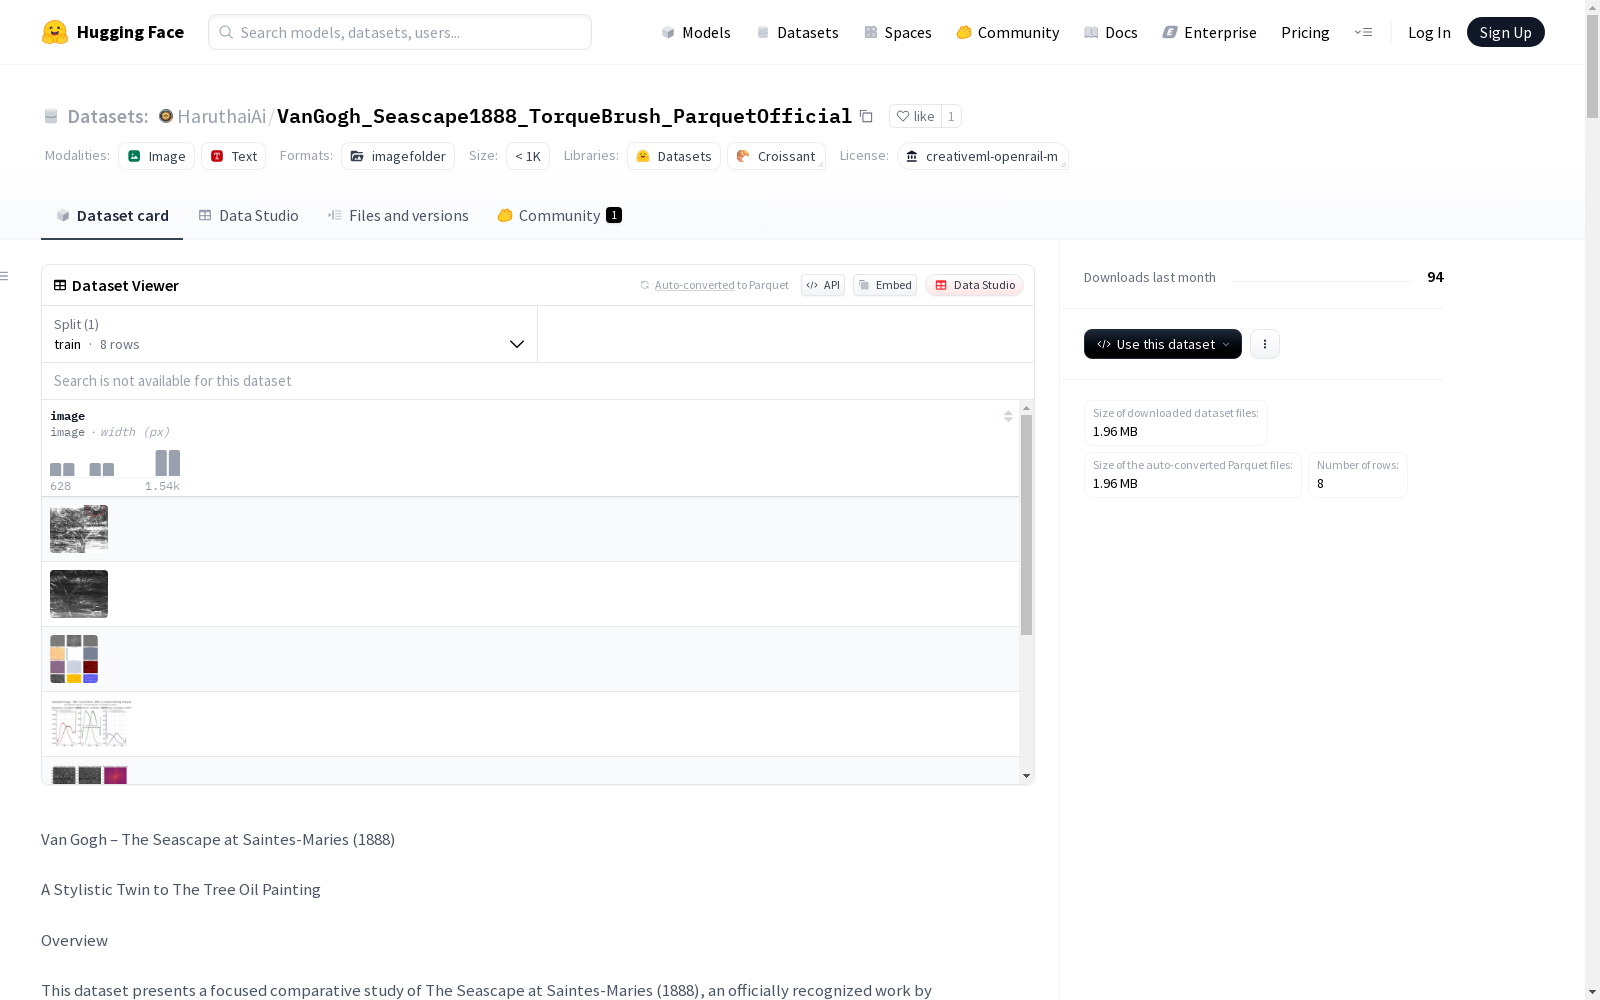
Task: Filter by Text modality tag
Action: pos(233,156)
